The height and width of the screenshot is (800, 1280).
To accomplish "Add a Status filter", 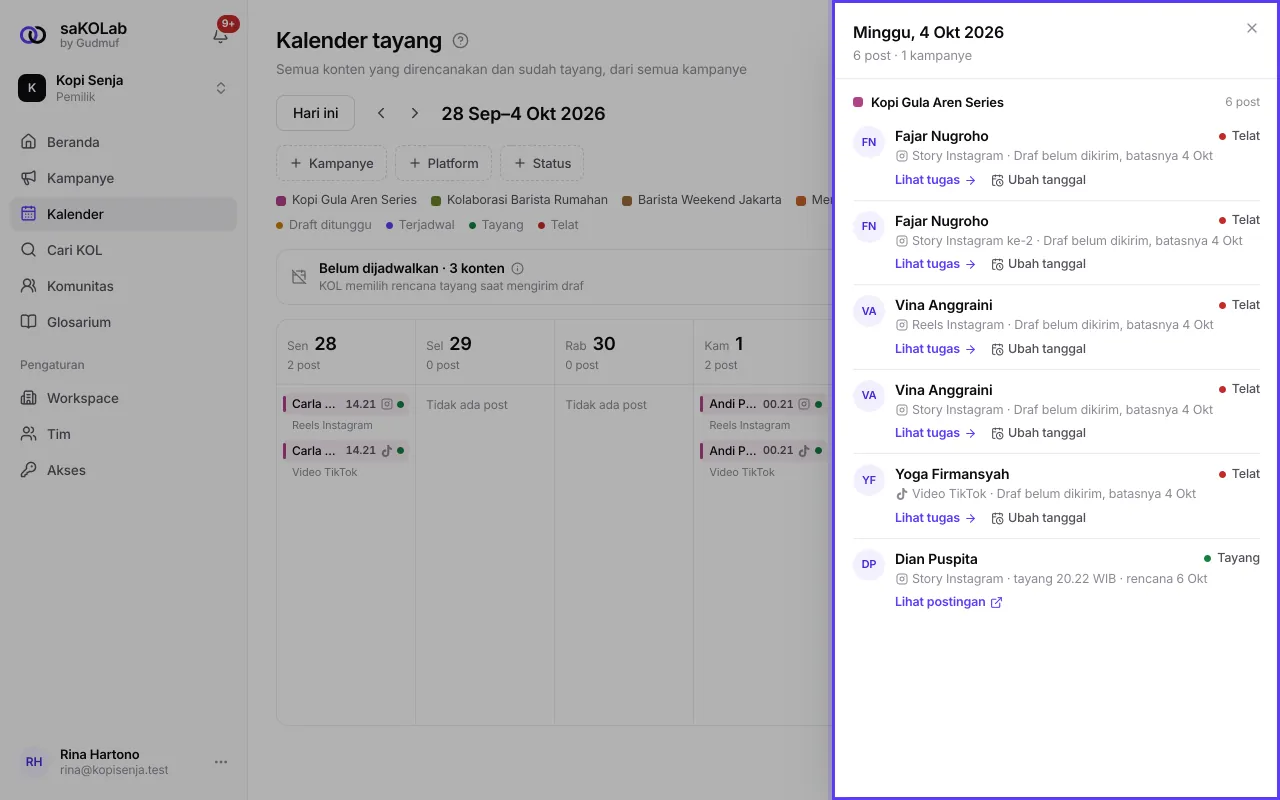I will click(x=542, y=163).
